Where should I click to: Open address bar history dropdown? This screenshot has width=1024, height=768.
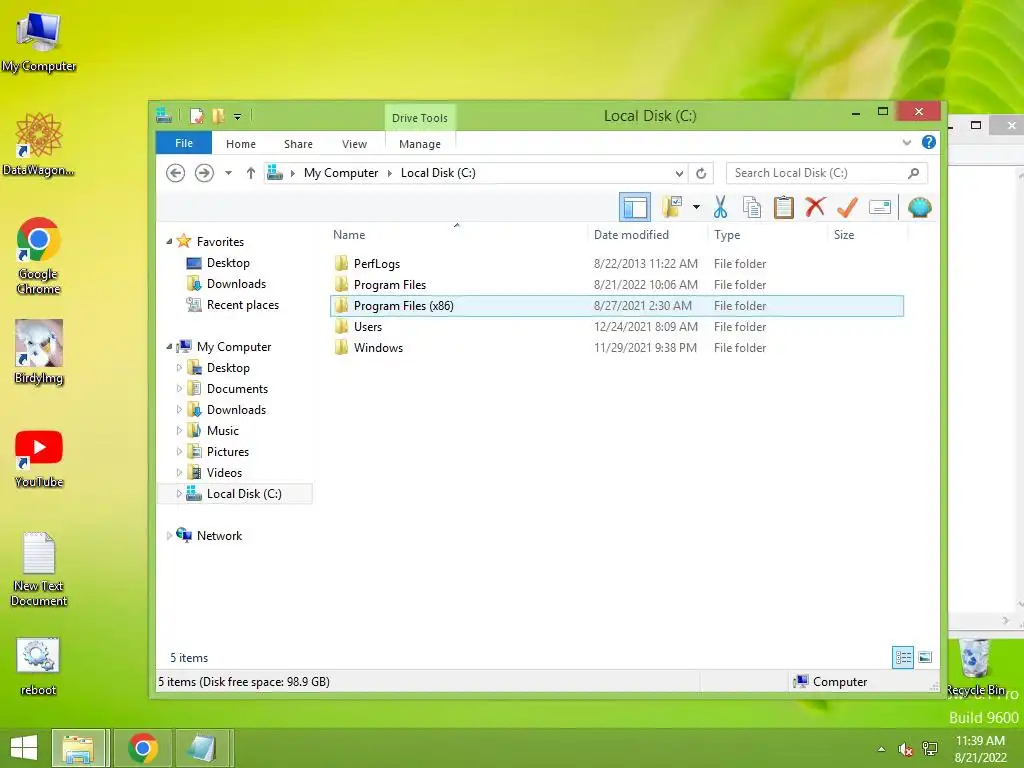[679, 173]
